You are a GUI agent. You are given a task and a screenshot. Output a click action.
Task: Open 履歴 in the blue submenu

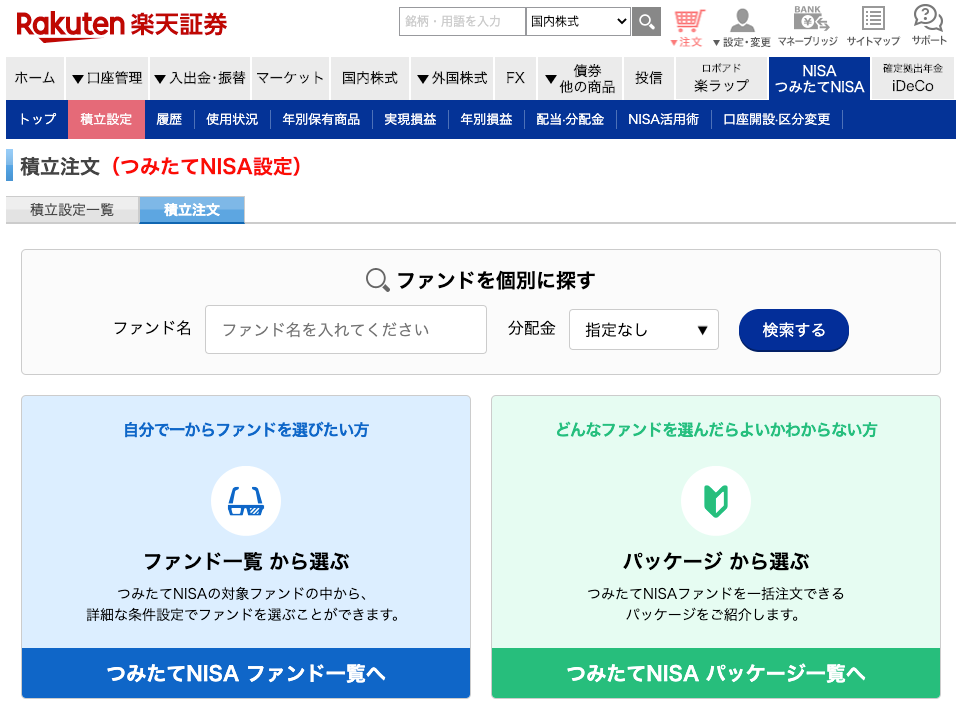click(169, 119)
